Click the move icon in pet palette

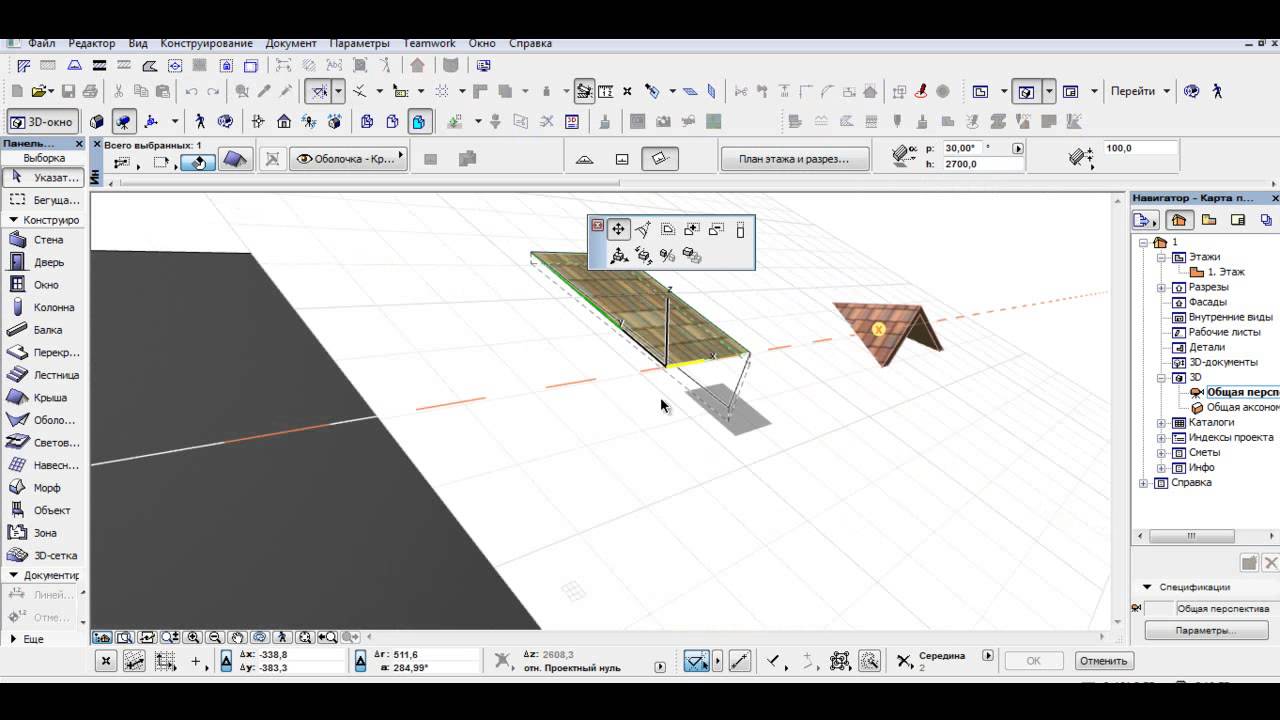[x=618, y=230]
